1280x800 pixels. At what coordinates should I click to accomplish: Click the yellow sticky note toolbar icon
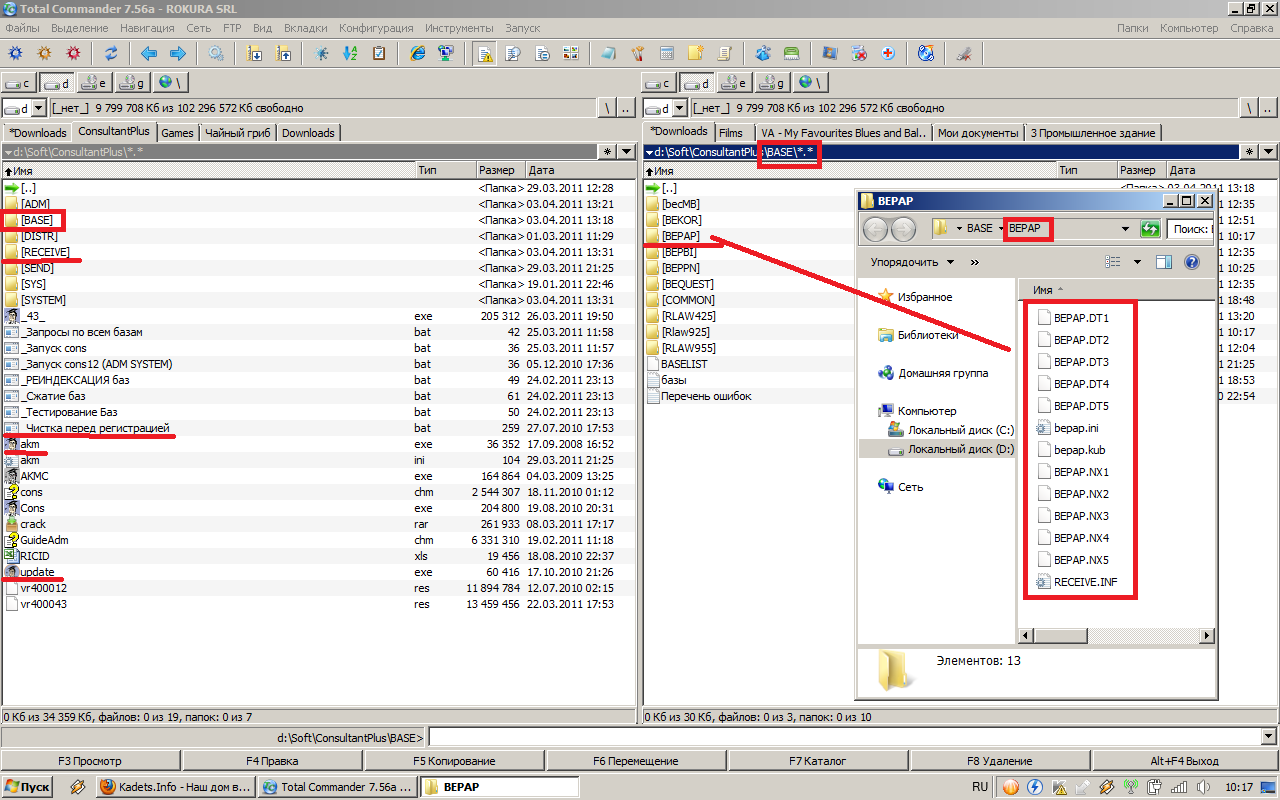point(696,53)
